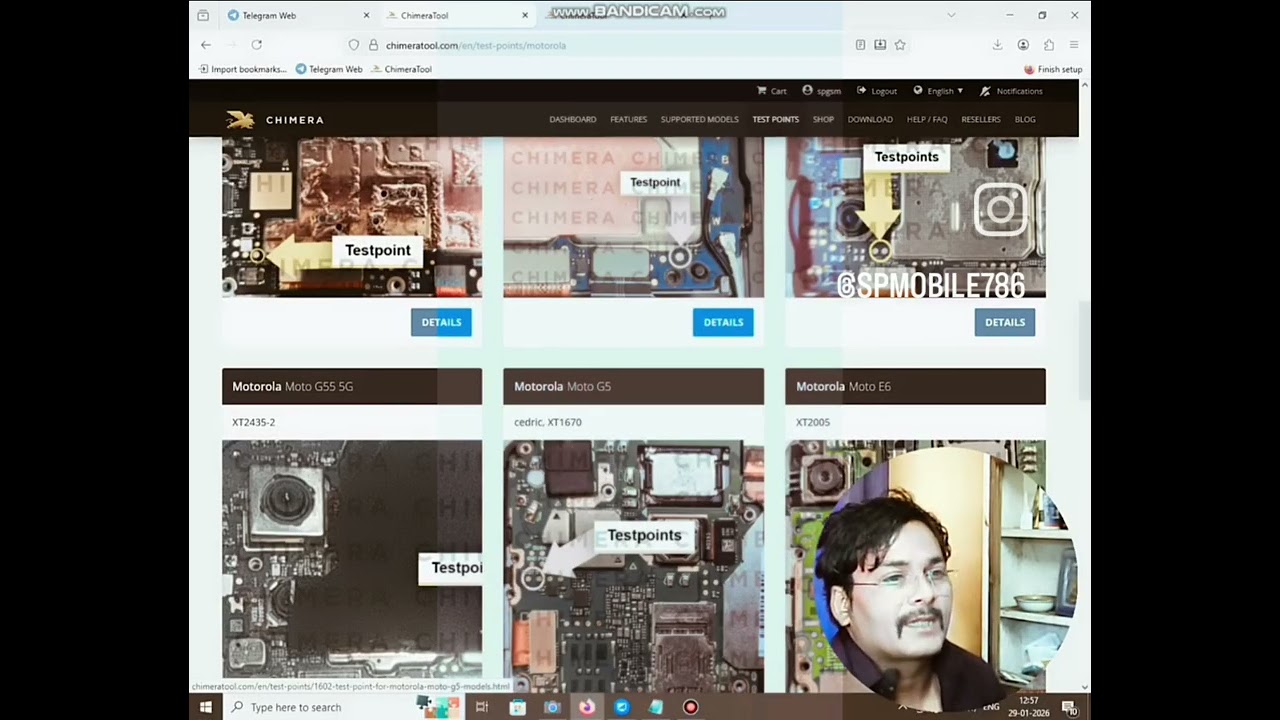Click DETAILS under the right testpoint card
This screenshot has width=1280, height=720.
click(x=1005, y=322)
